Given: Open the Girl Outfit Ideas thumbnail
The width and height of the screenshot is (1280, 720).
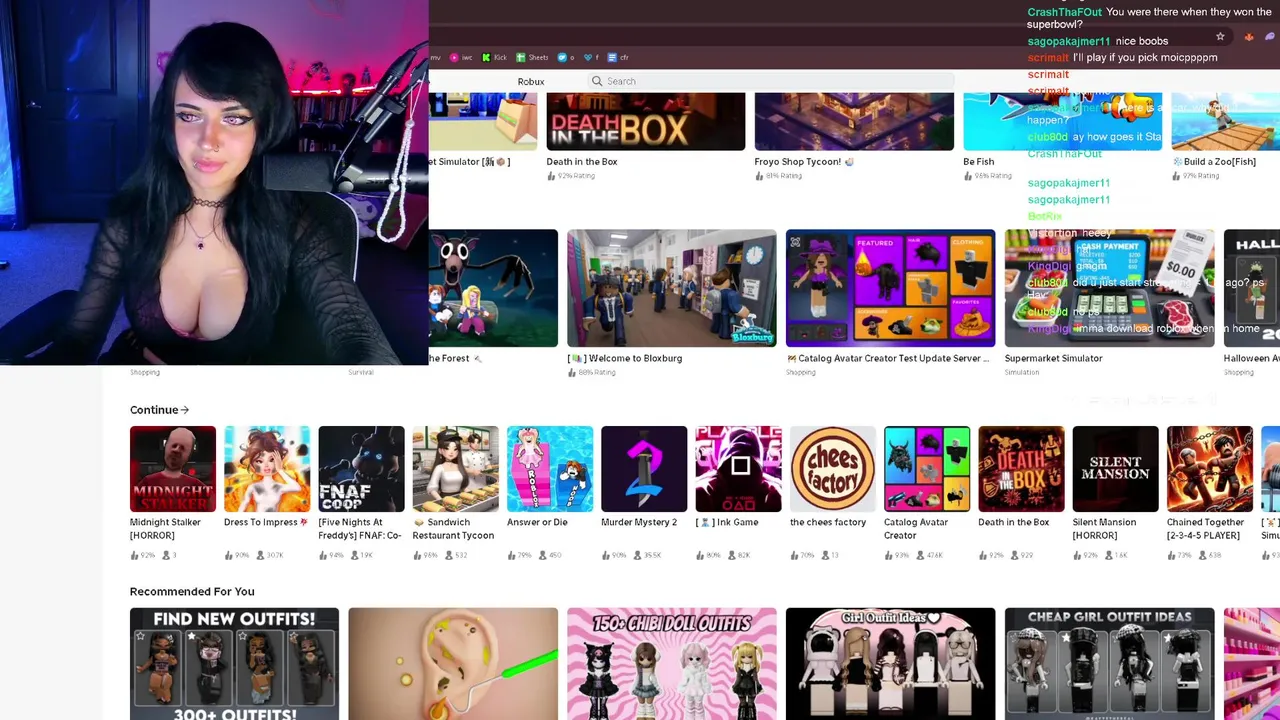Looking at the screenshot, I should [890, 664].
